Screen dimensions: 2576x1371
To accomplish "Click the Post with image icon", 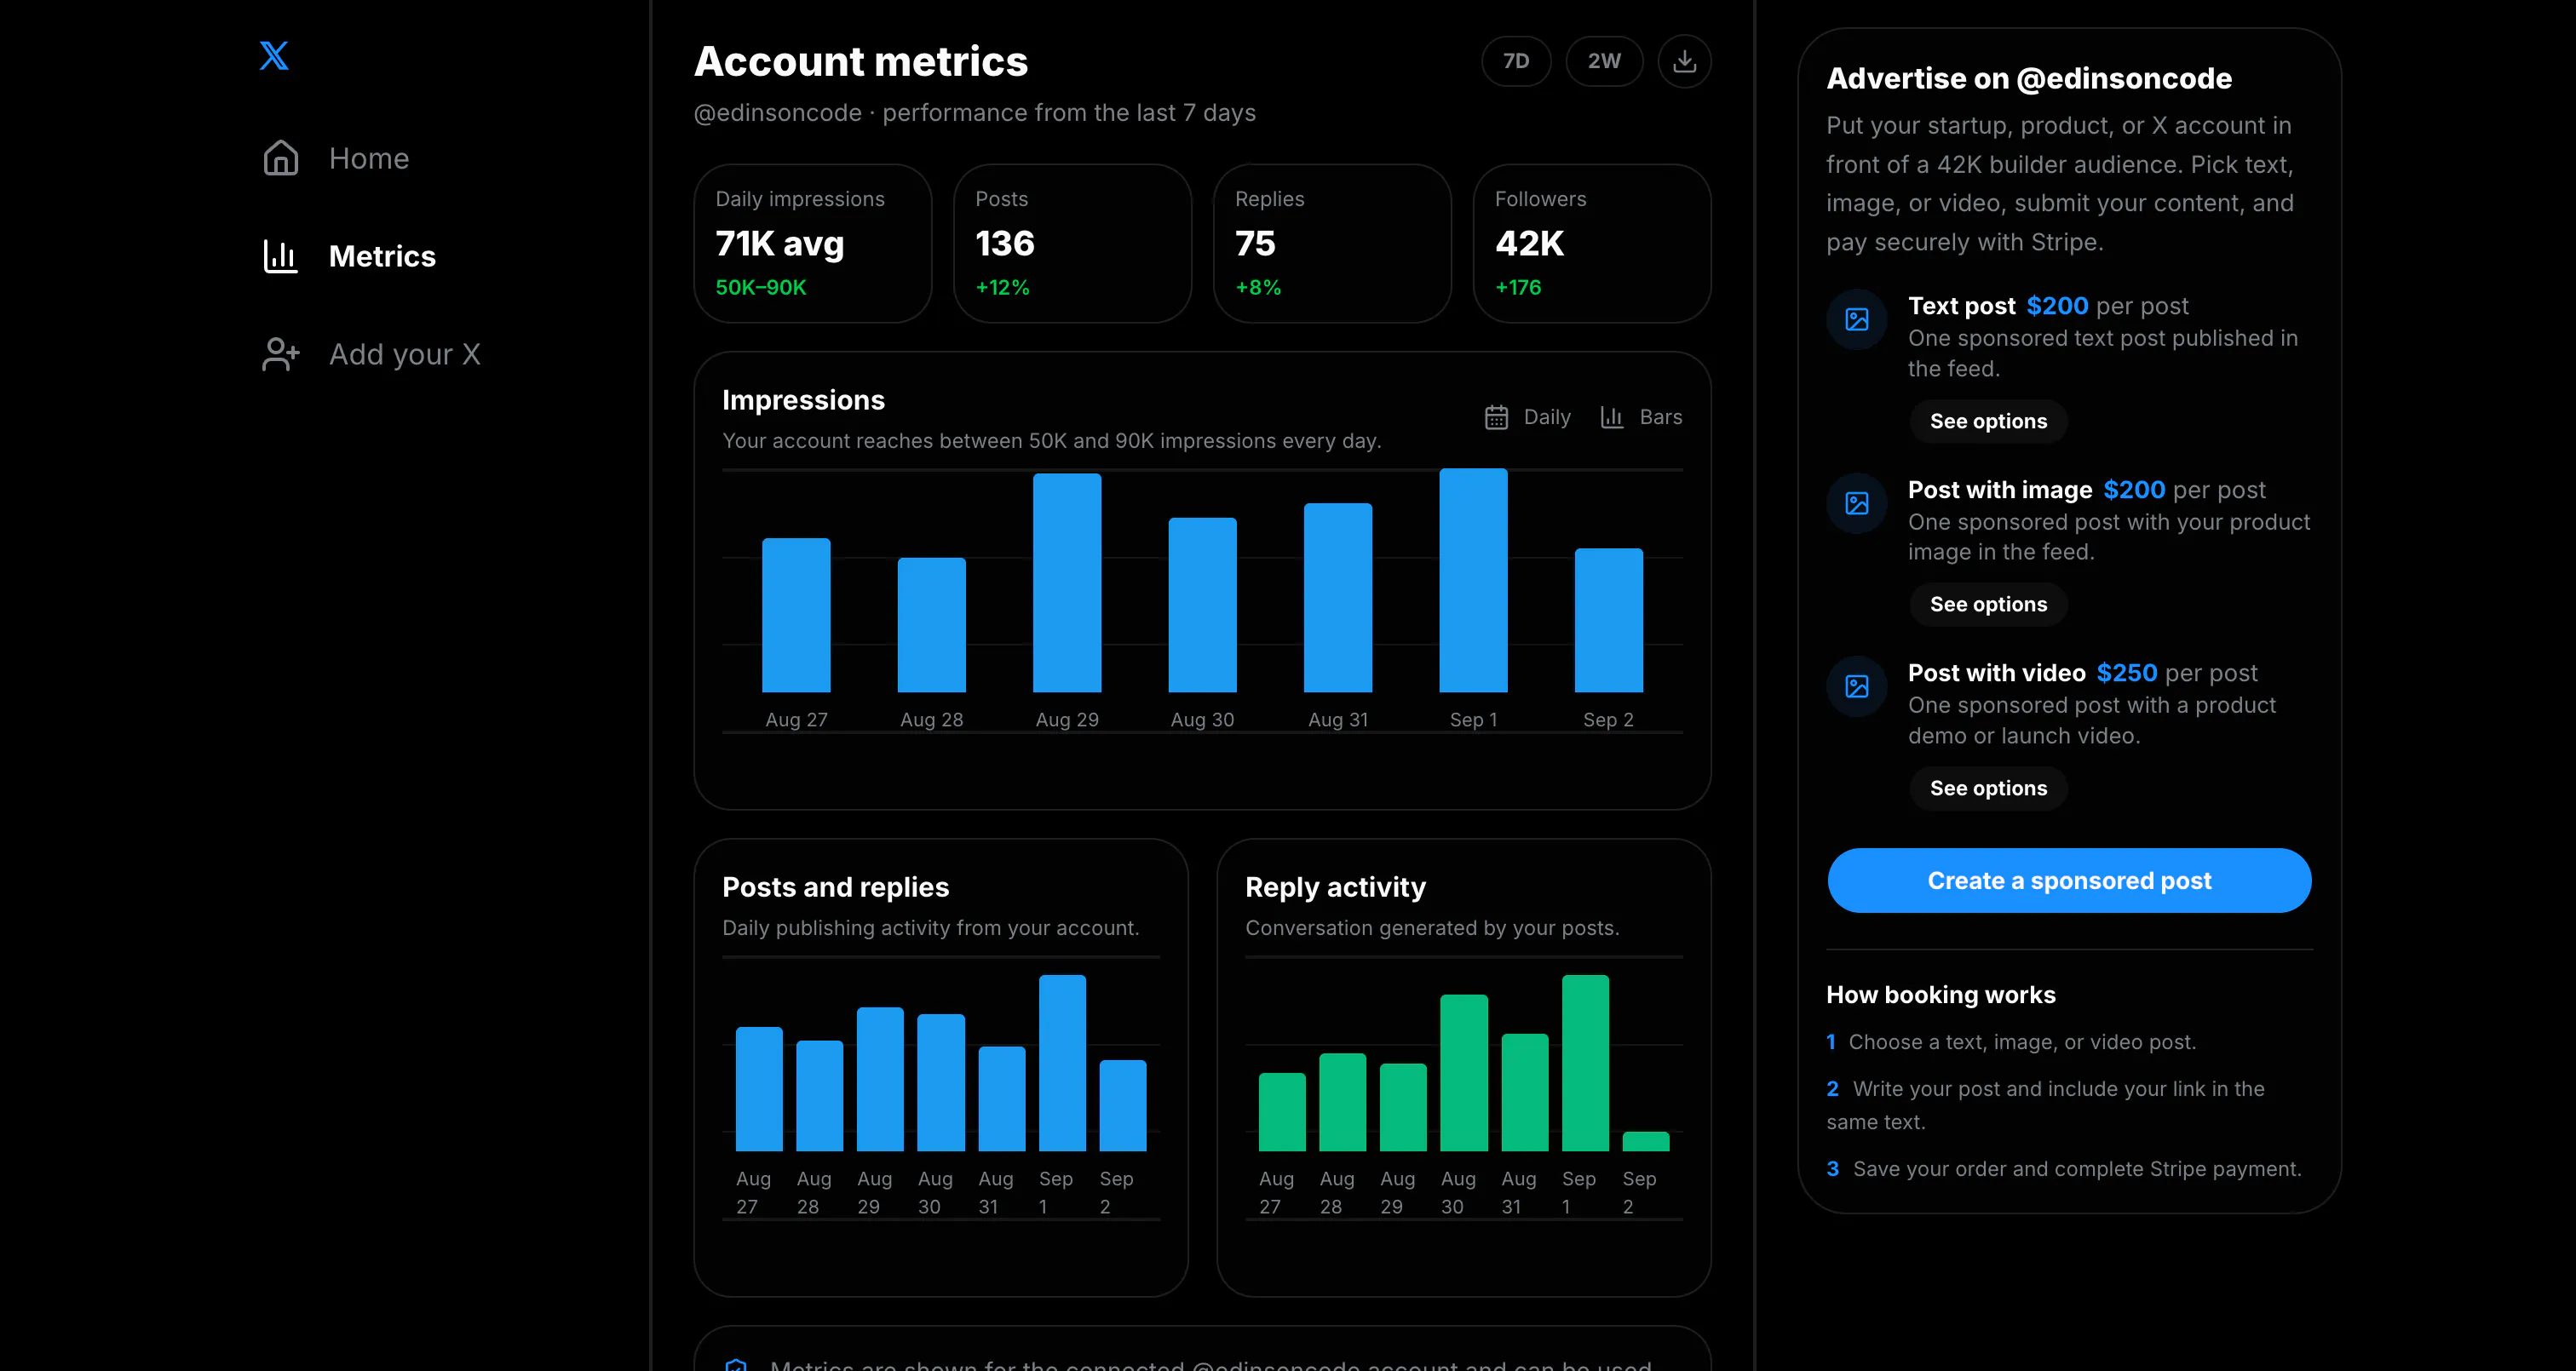I will pyautogui.click(x=1857, y=503).
